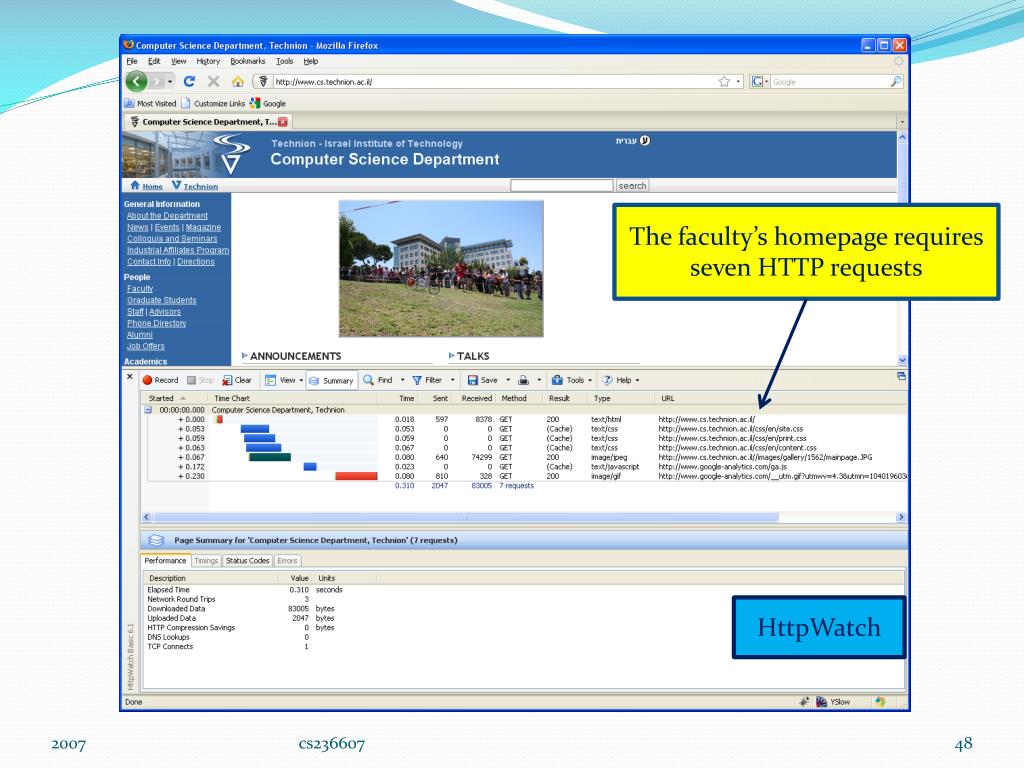The image size is (1024, 768).
Task: Go back with Firefox back arrow
Action: (x=136, y=82)
